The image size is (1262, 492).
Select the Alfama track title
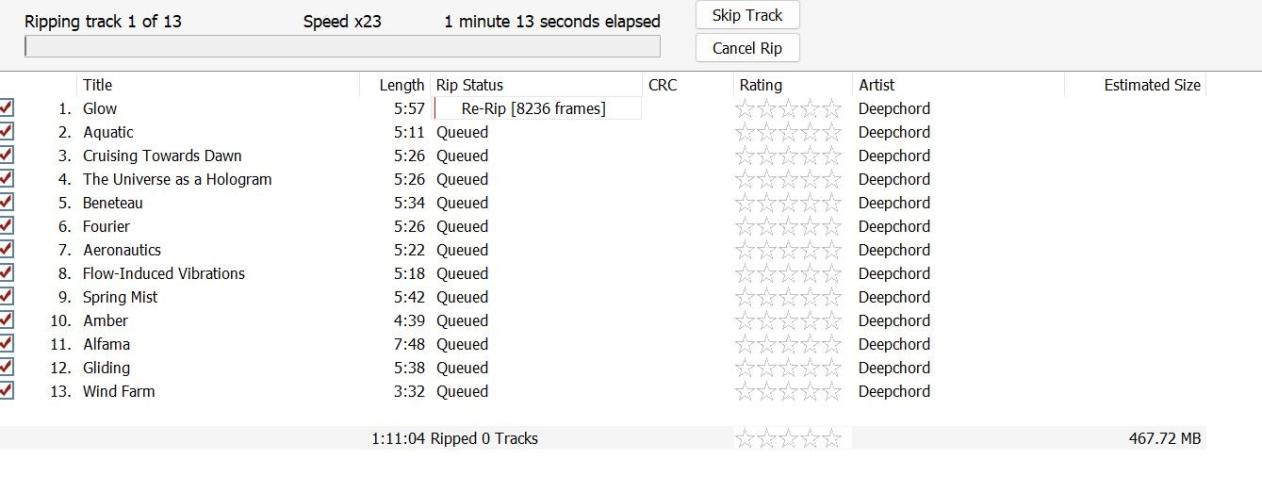point(106,344)
